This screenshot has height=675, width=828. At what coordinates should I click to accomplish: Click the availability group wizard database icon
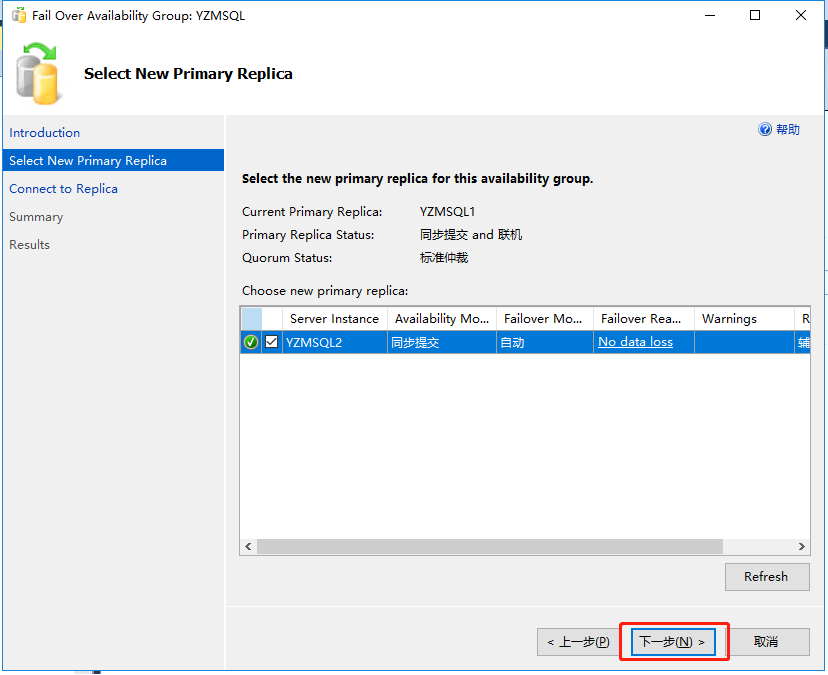38,73
